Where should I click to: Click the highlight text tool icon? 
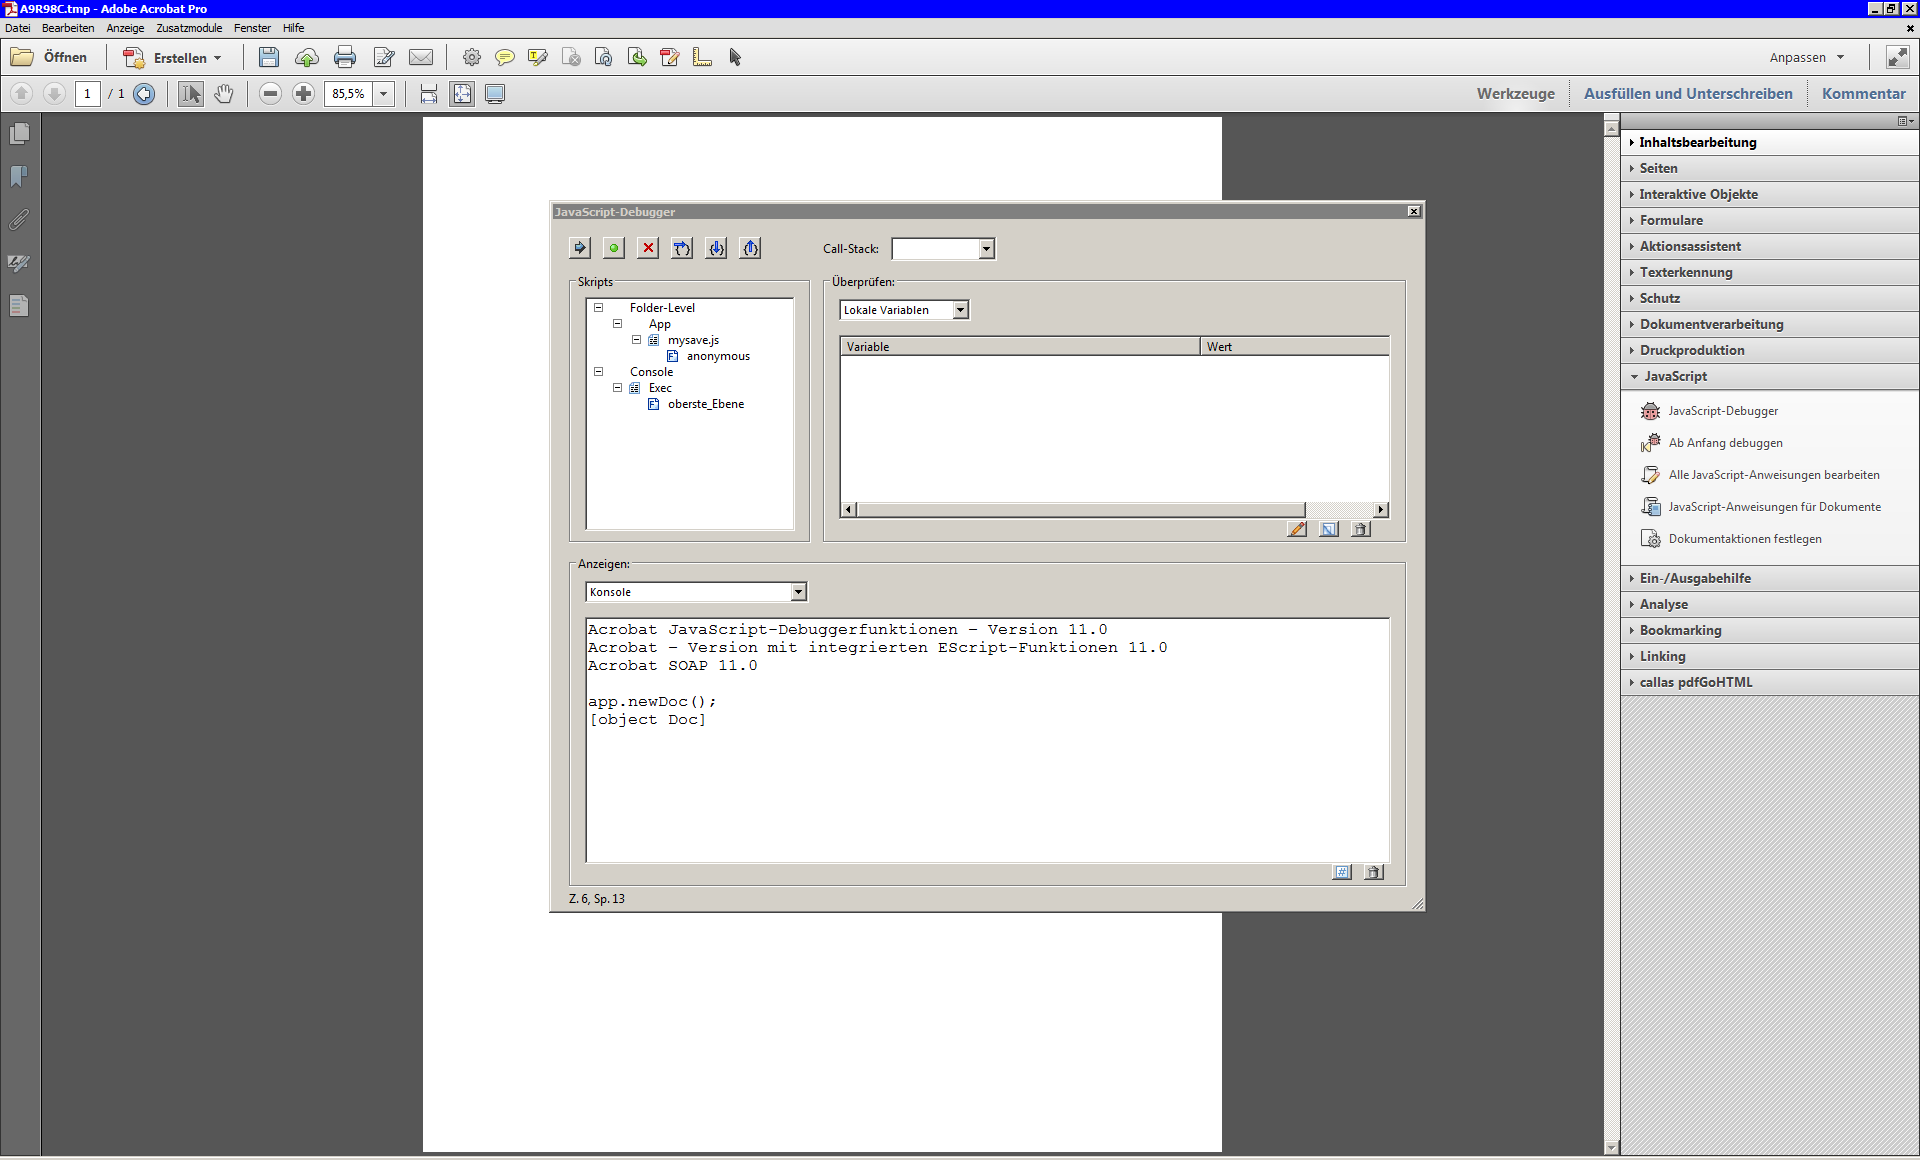coord(538,57)
